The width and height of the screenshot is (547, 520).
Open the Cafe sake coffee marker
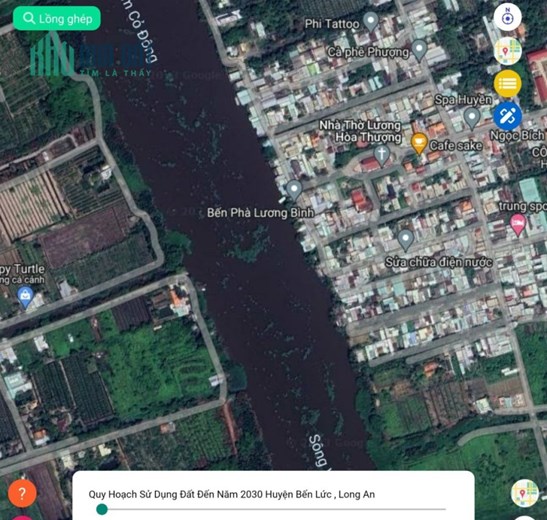(419, 143)
